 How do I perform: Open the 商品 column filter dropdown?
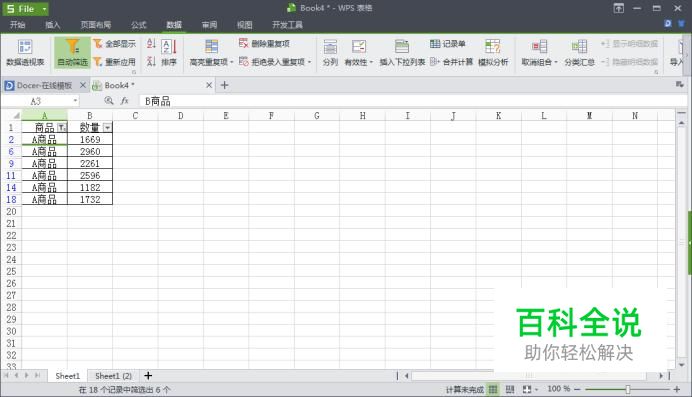point(62,128)
